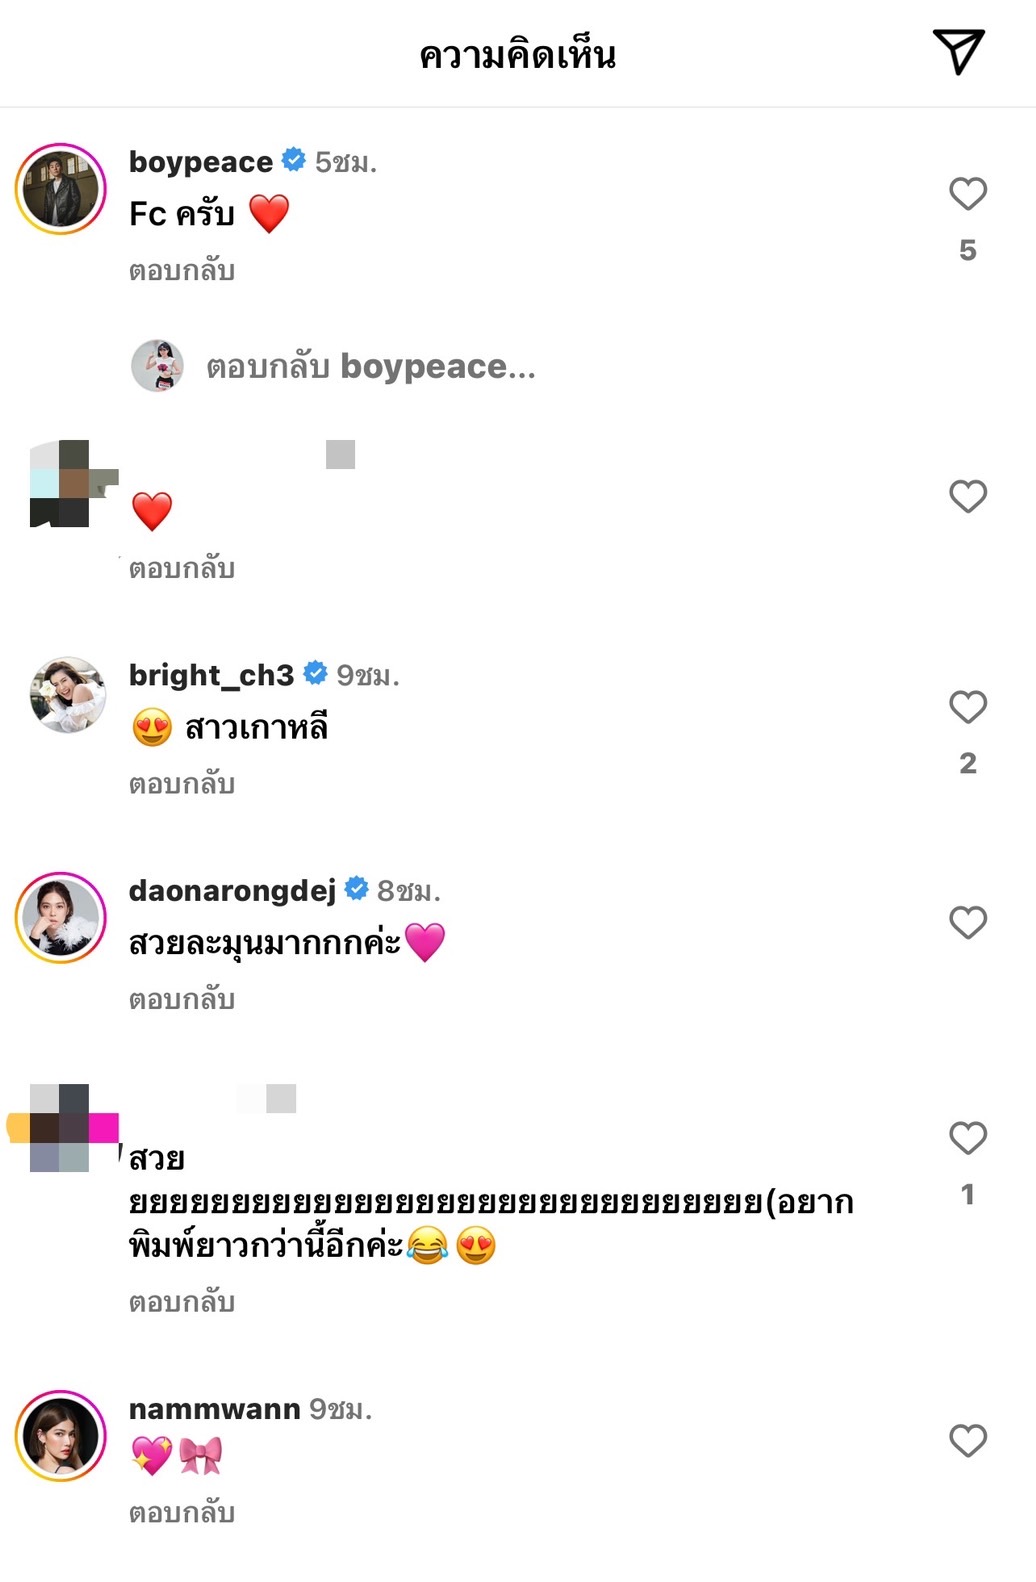Reply to boypeace's comment
The height and width of the screenshot is (1582, 1036).
(182, 271)
